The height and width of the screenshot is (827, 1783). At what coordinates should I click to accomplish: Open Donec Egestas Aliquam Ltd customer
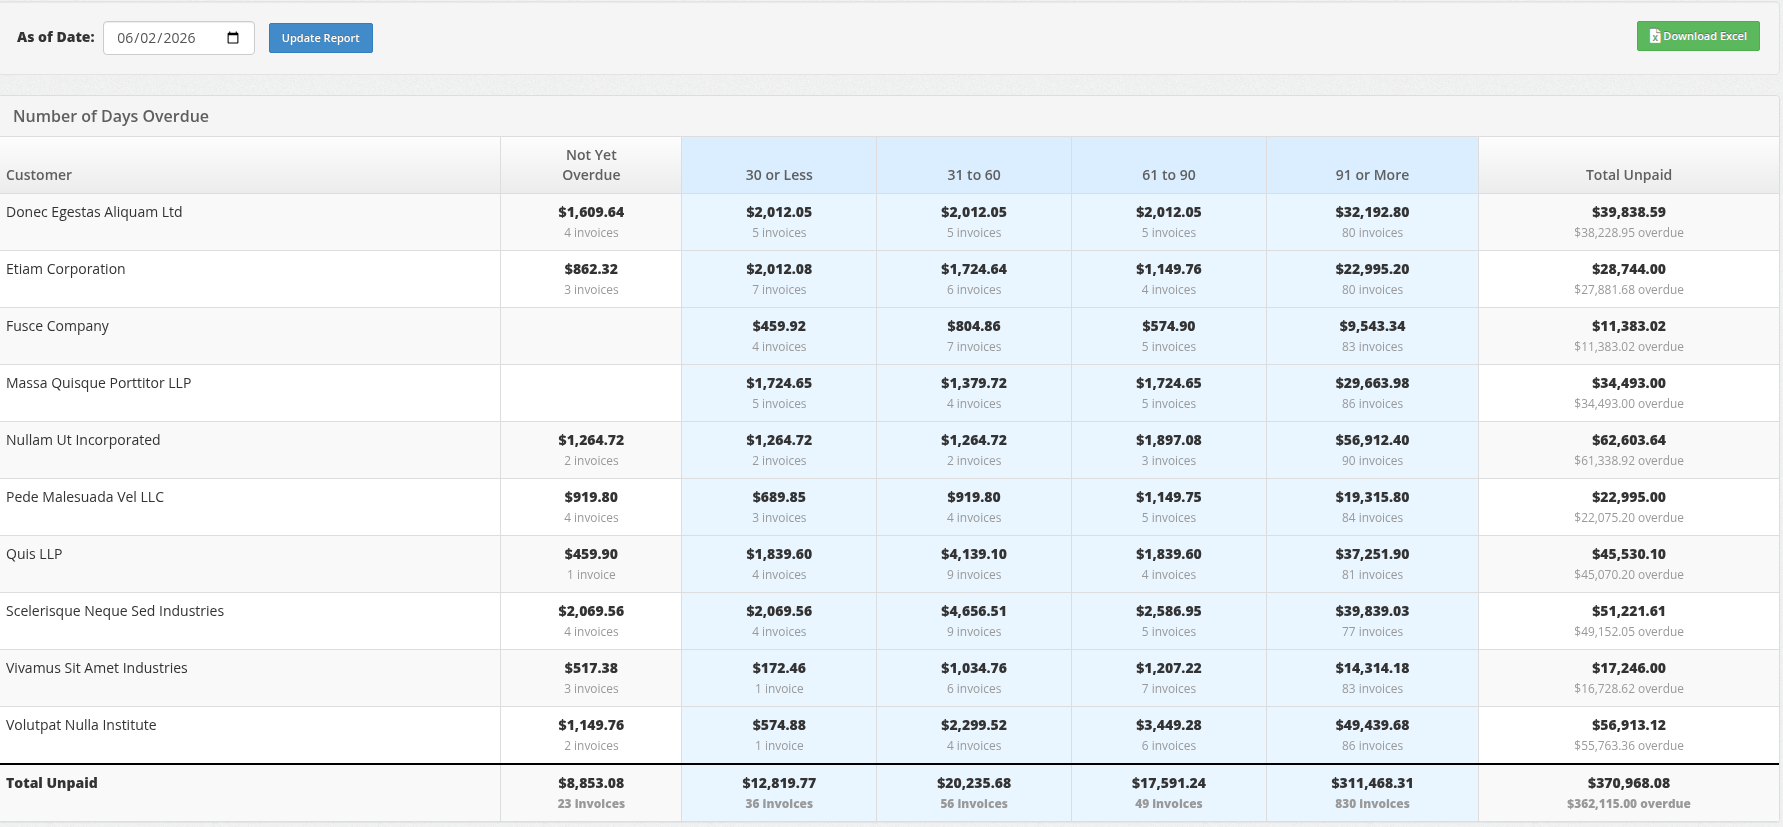pyautogui.click(x=94, y=212)
